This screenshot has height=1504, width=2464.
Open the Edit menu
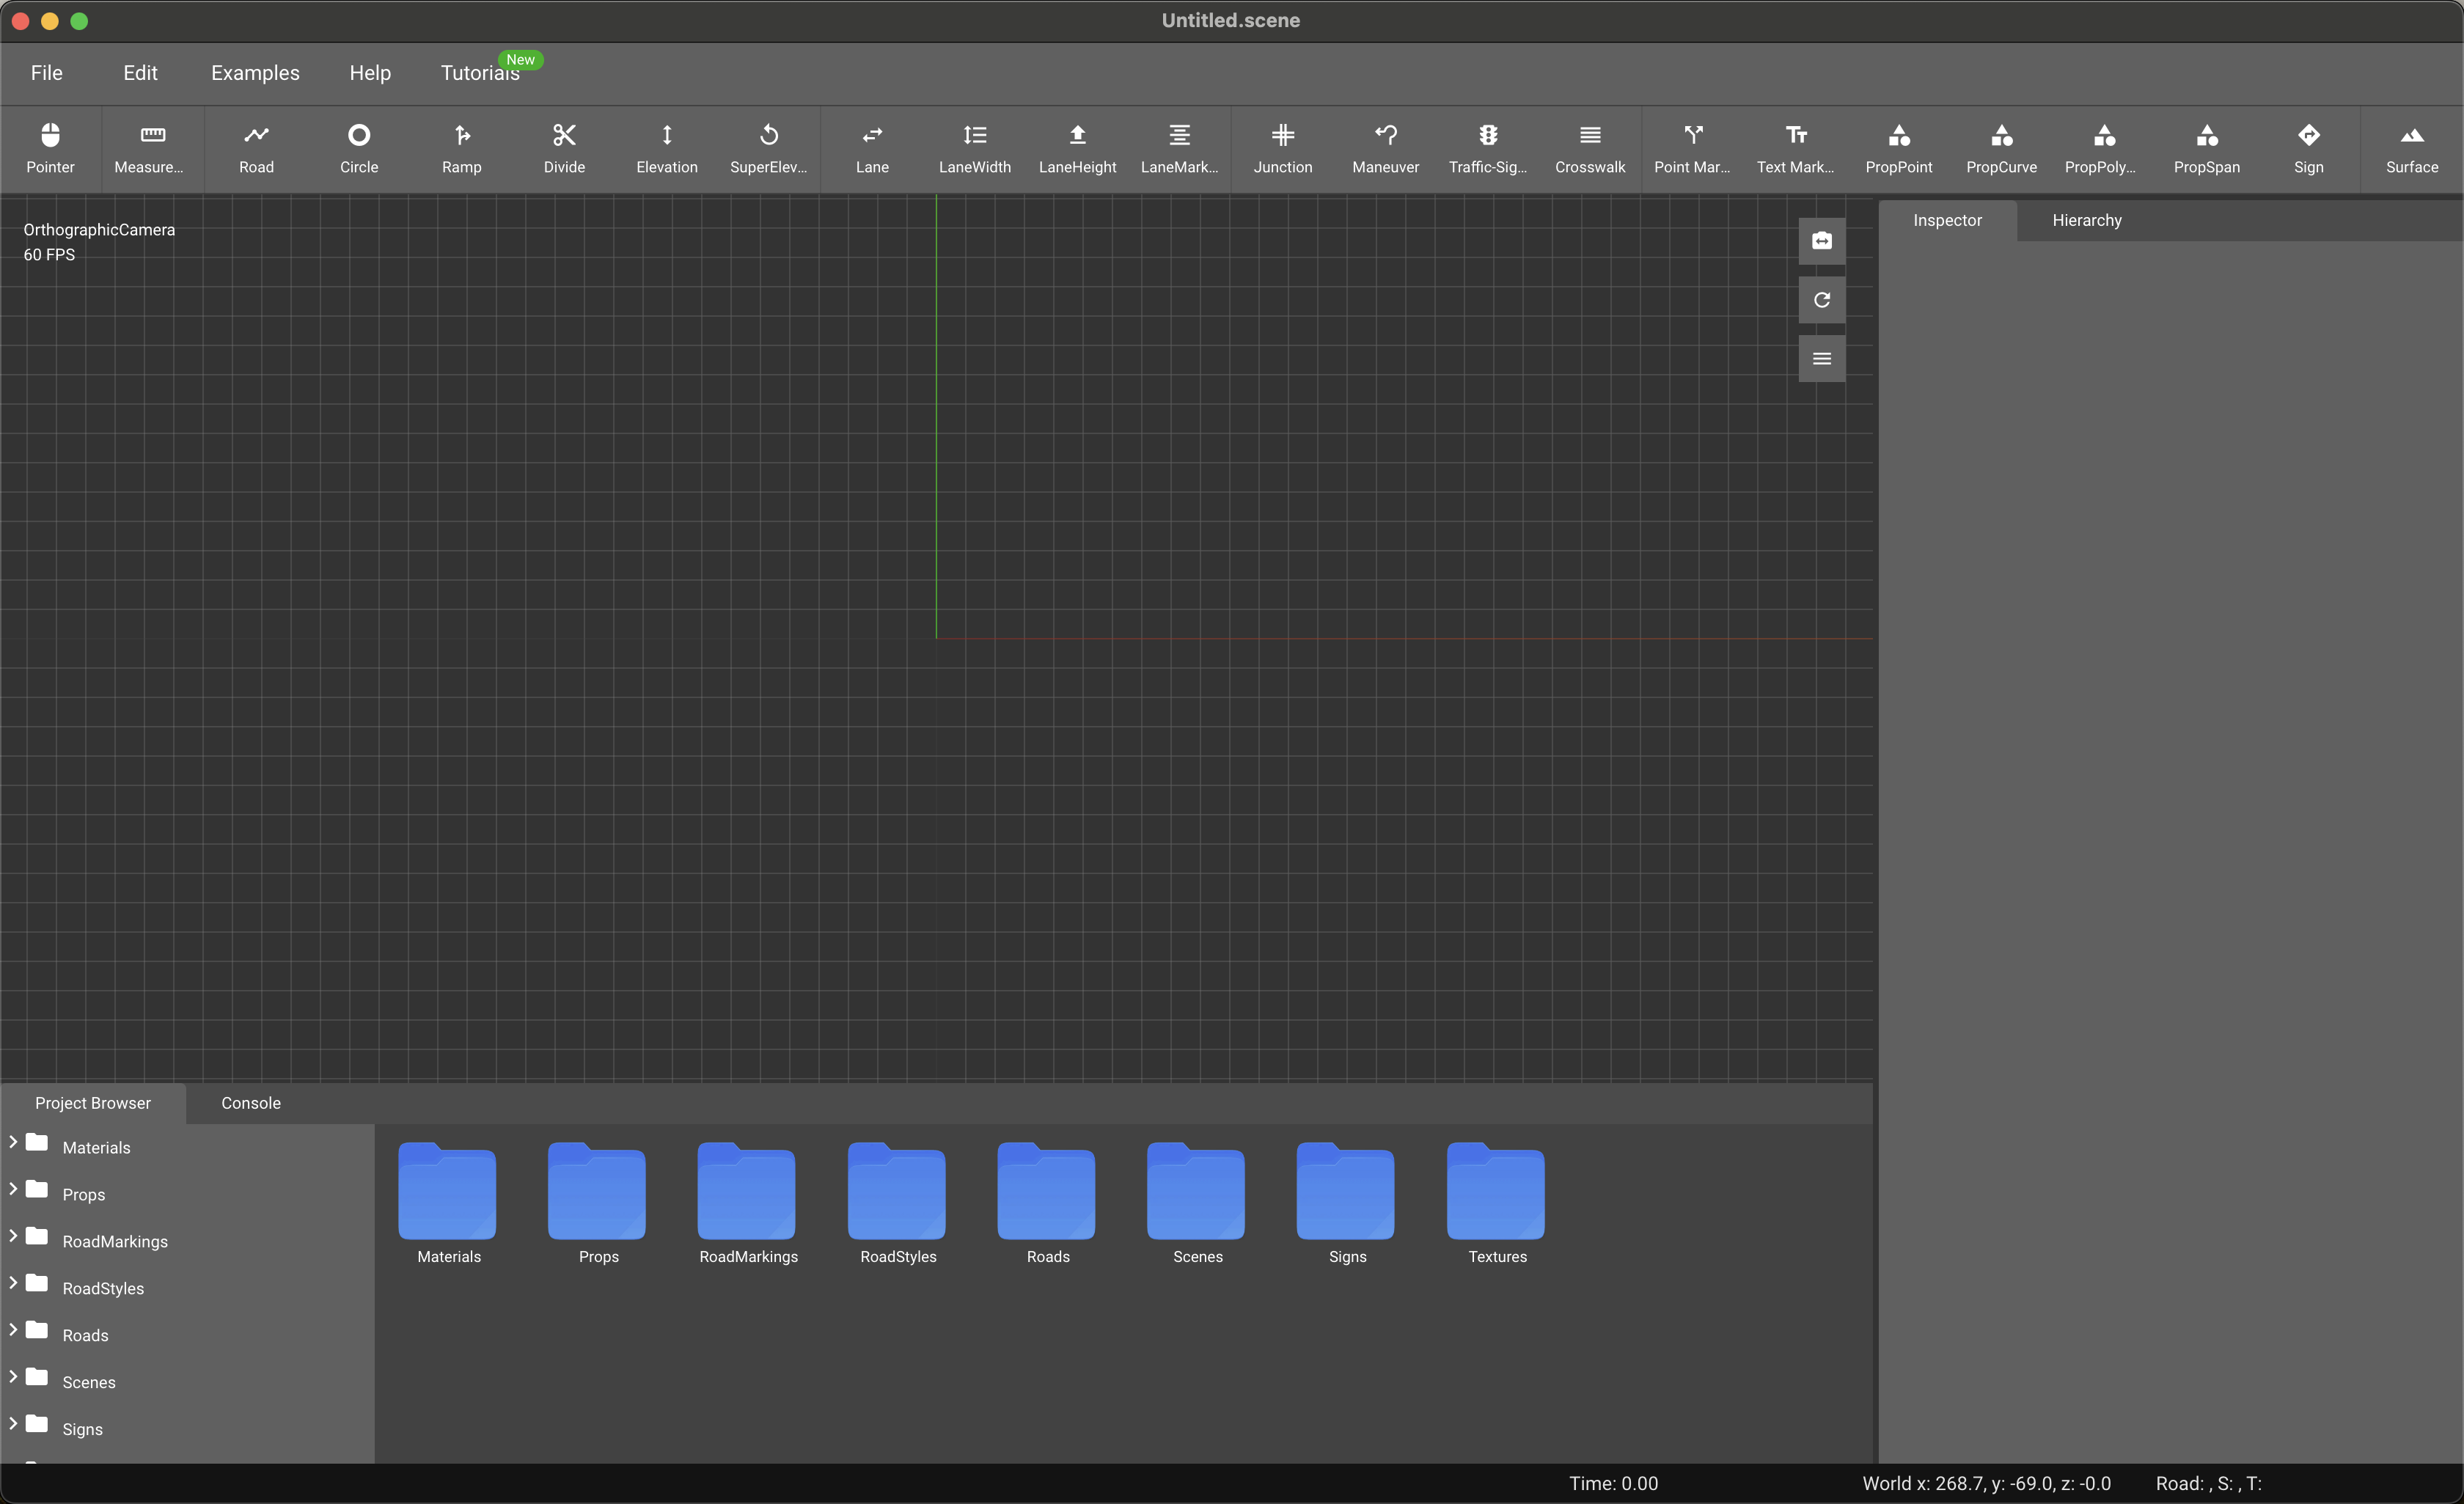pos(140,73)
